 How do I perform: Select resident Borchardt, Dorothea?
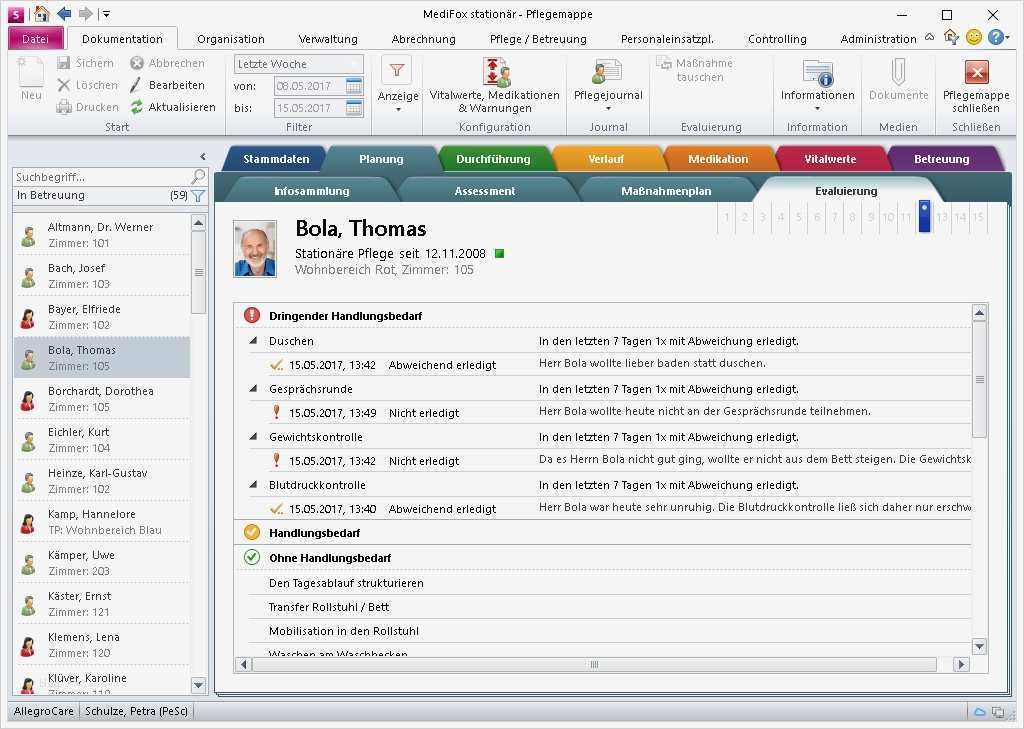click(x=102, y=398)
